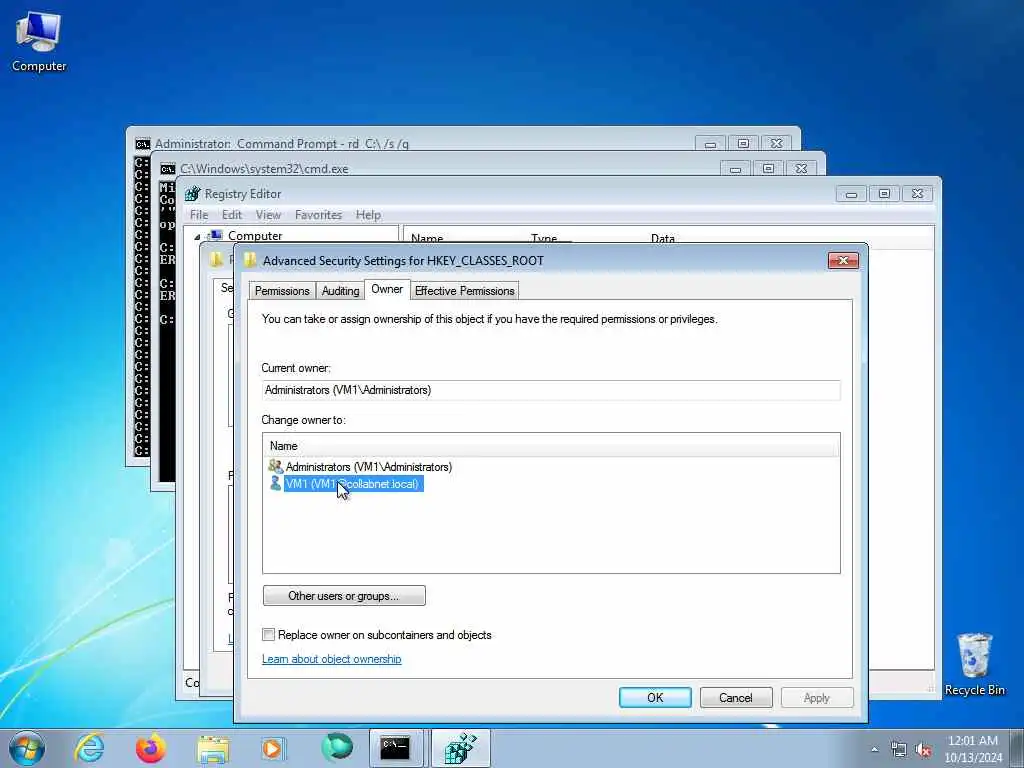
Task: Click the Administrator Command Prompt title icon
Action: [142, 144]
